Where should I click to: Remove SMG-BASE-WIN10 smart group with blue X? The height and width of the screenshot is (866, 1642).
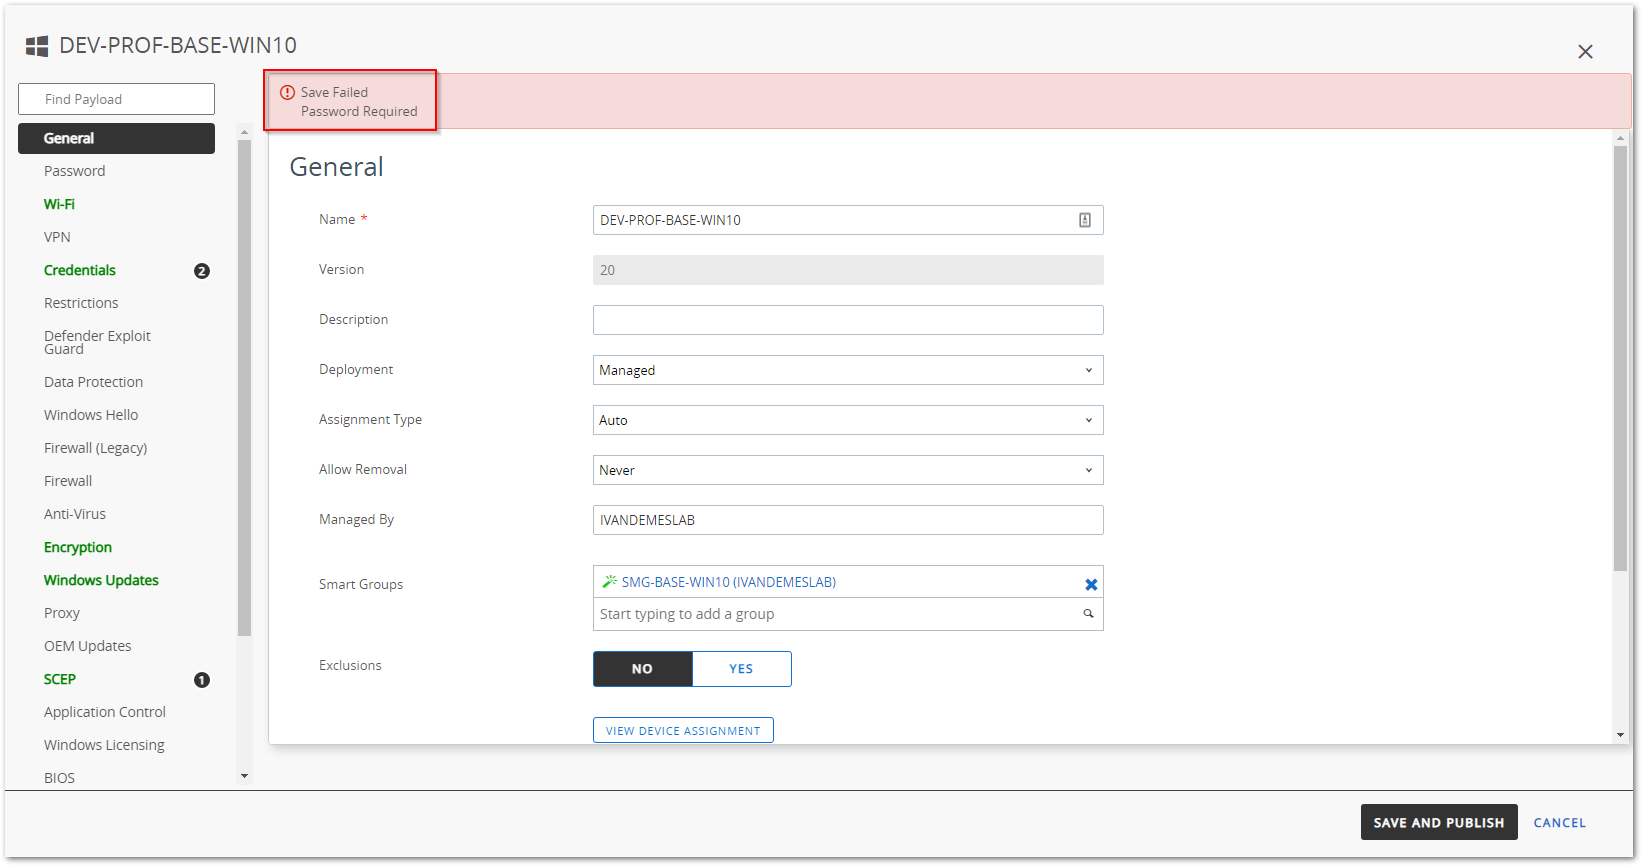1091,585
